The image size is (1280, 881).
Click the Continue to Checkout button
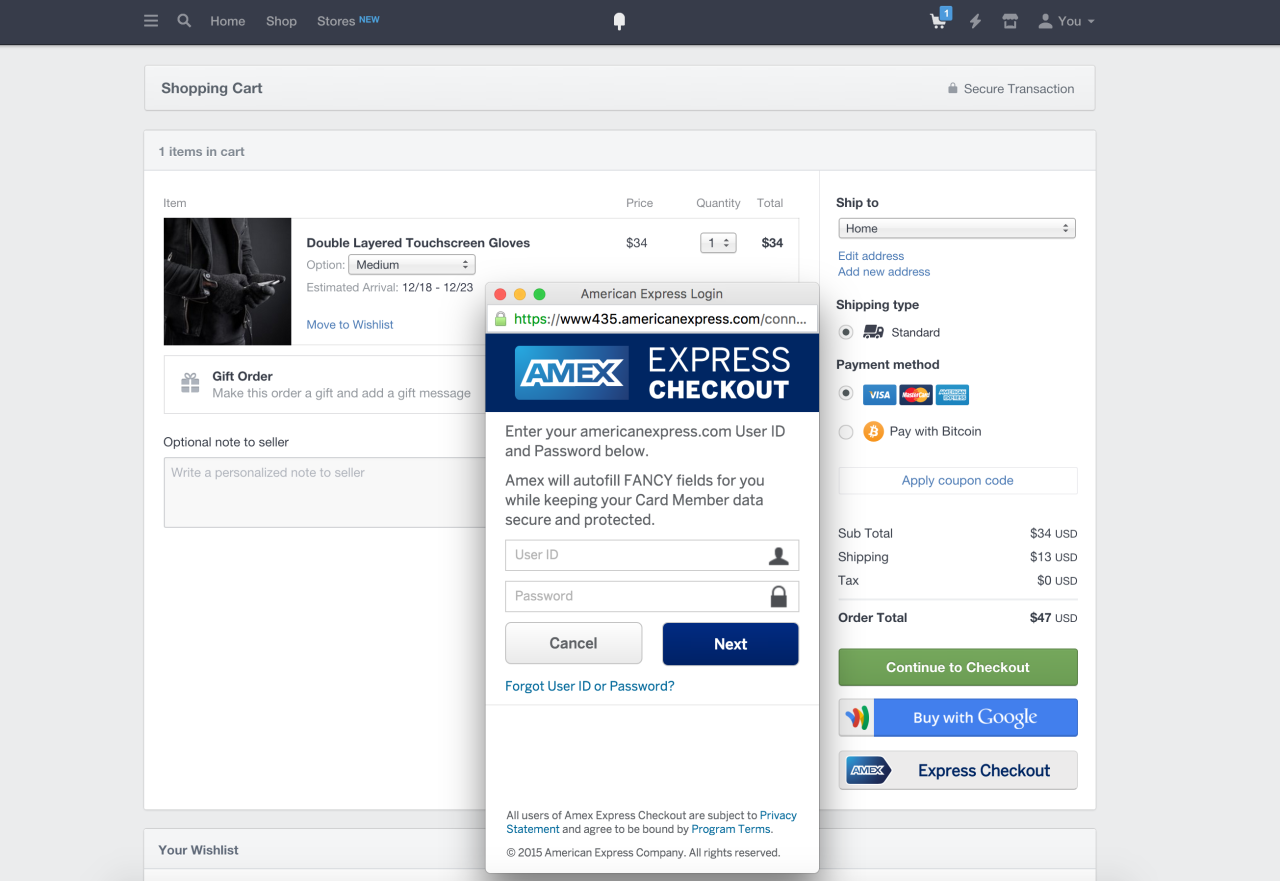pyautogui.click(x=958, y=667)
